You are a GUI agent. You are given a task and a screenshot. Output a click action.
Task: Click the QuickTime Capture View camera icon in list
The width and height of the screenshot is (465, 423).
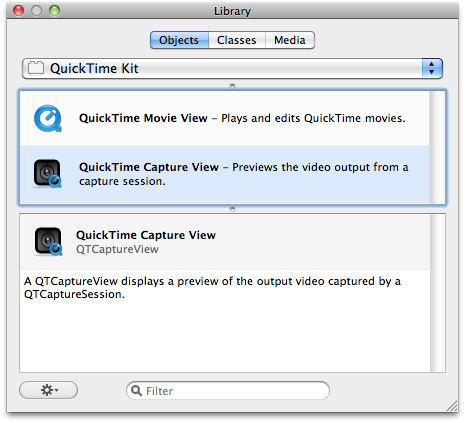[48, 173]
